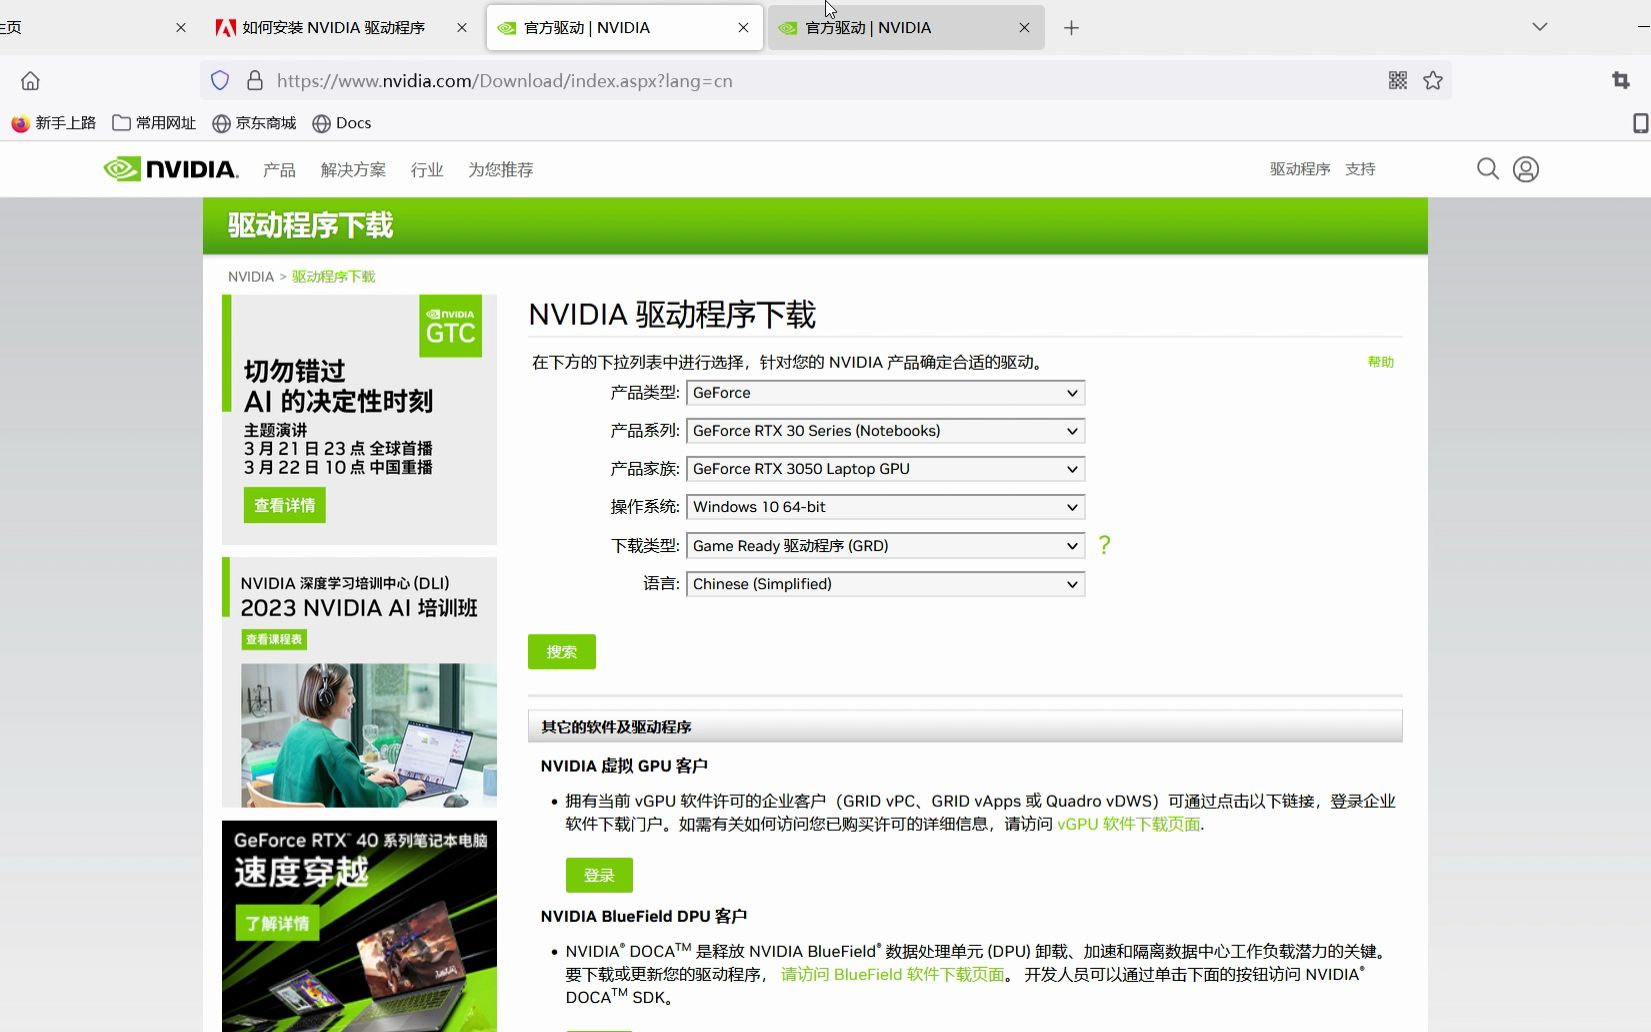Image resolution: width=1651 pixels, height=1032 pixels.
Task: Open the vGPU 软件下载页面 link
Action: pos(1129,824)
